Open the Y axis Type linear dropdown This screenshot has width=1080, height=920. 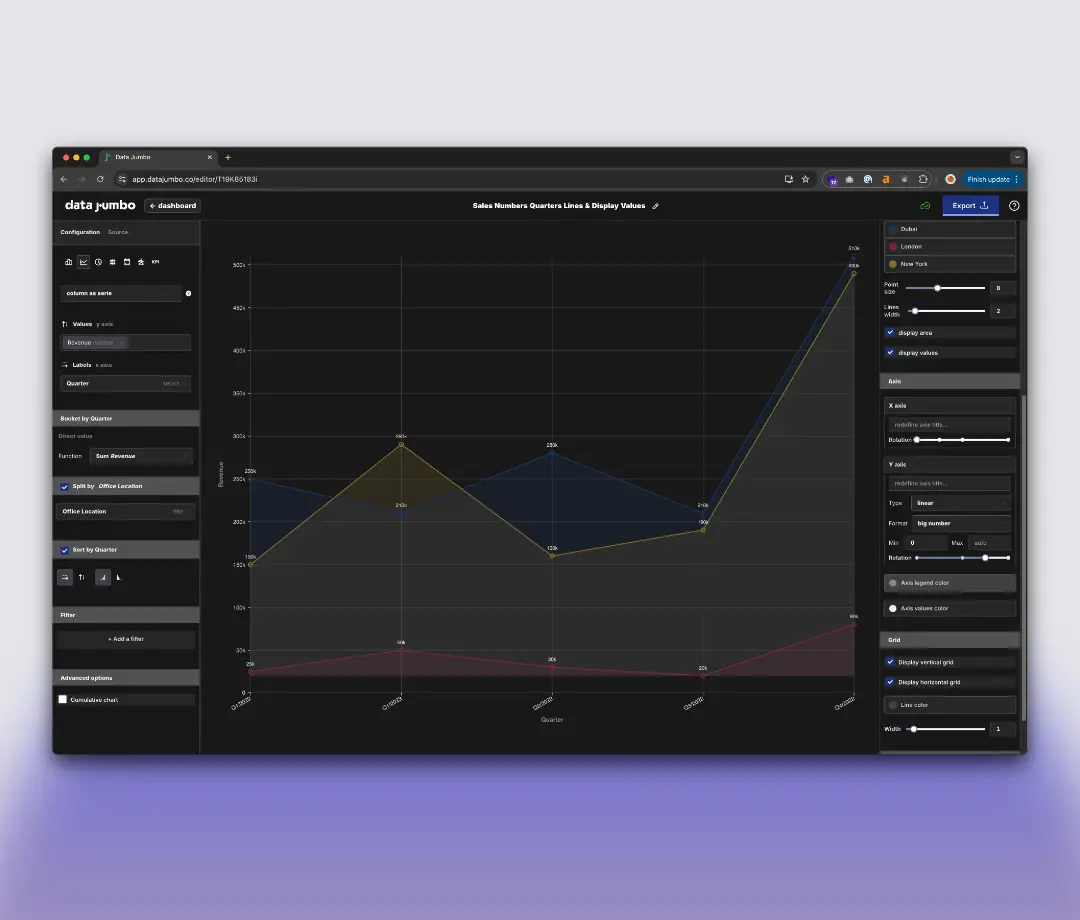coord(960,503)
